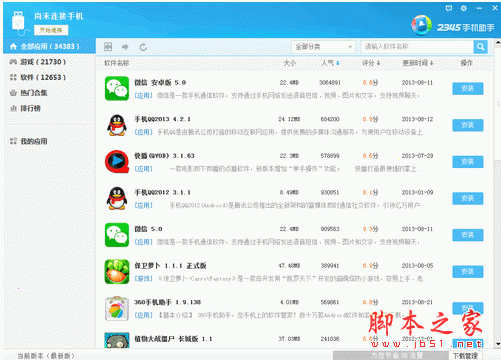
Task: Click the 大小 column header
Action: click(289, 63)
